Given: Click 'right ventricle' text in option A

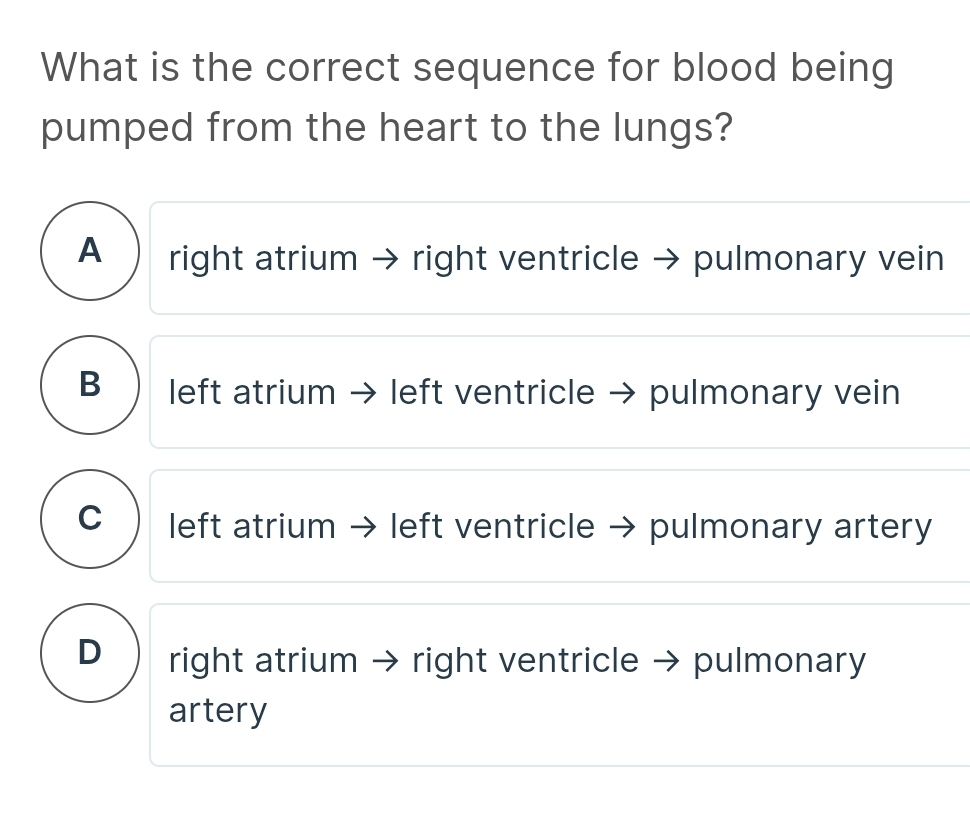Looking at the screenshot, I should click(525, 259).
